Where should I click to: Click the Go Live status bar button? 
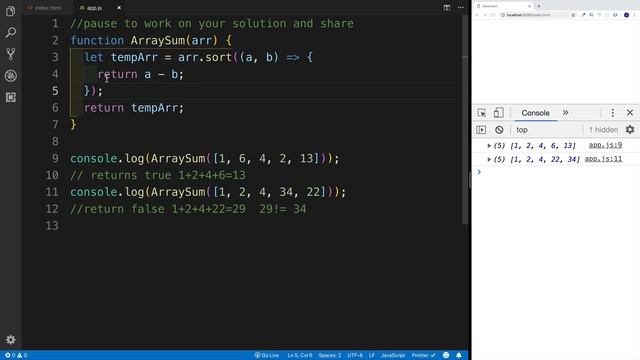(x=267, y=355)
